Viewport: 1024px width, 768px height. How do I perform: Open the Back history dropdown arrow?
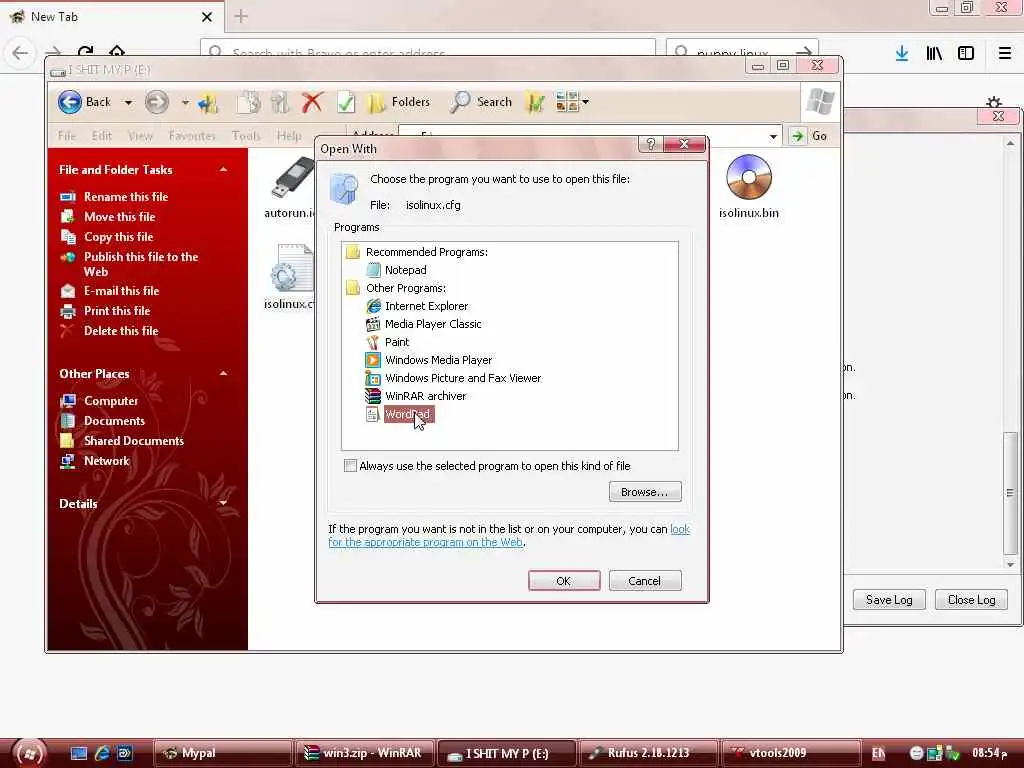click(x=129, y=103)
